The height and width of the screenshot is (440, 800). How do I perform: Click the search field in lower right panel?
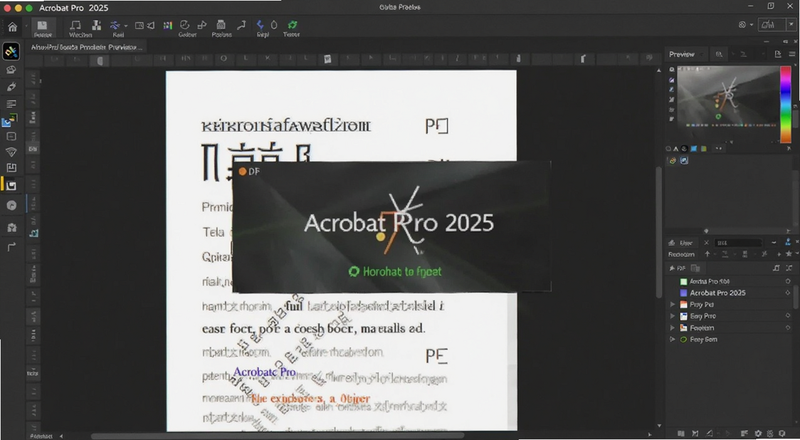[738, 243]
